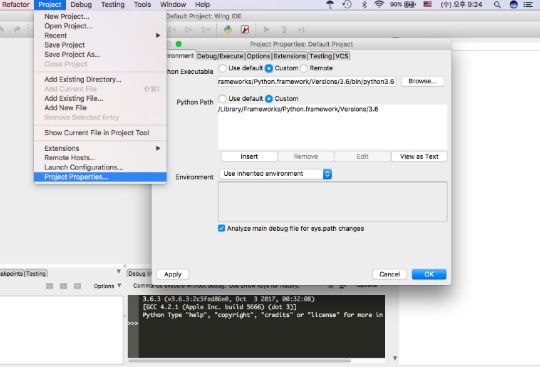This screenshot has height=367, width=540.
Task: Switch to the Debug/Execute tab
Action: click(220, 56)
